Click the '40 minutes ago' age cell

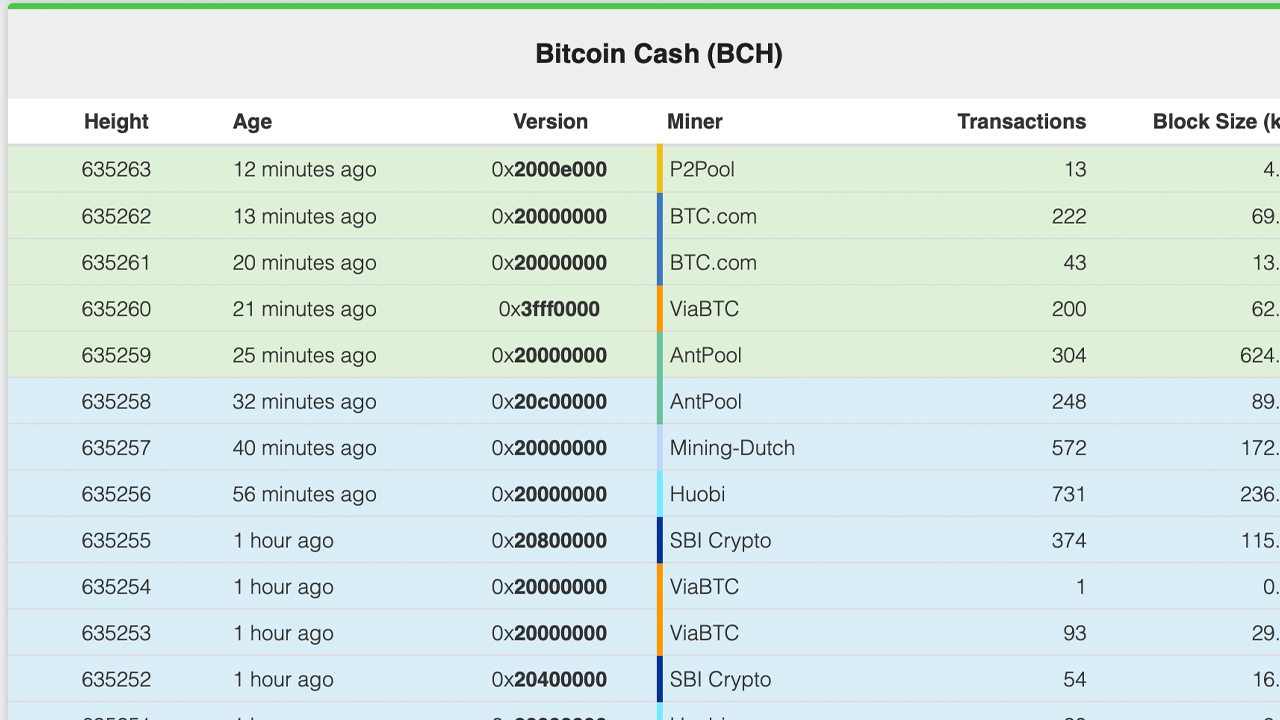click(x=305, y=447)
